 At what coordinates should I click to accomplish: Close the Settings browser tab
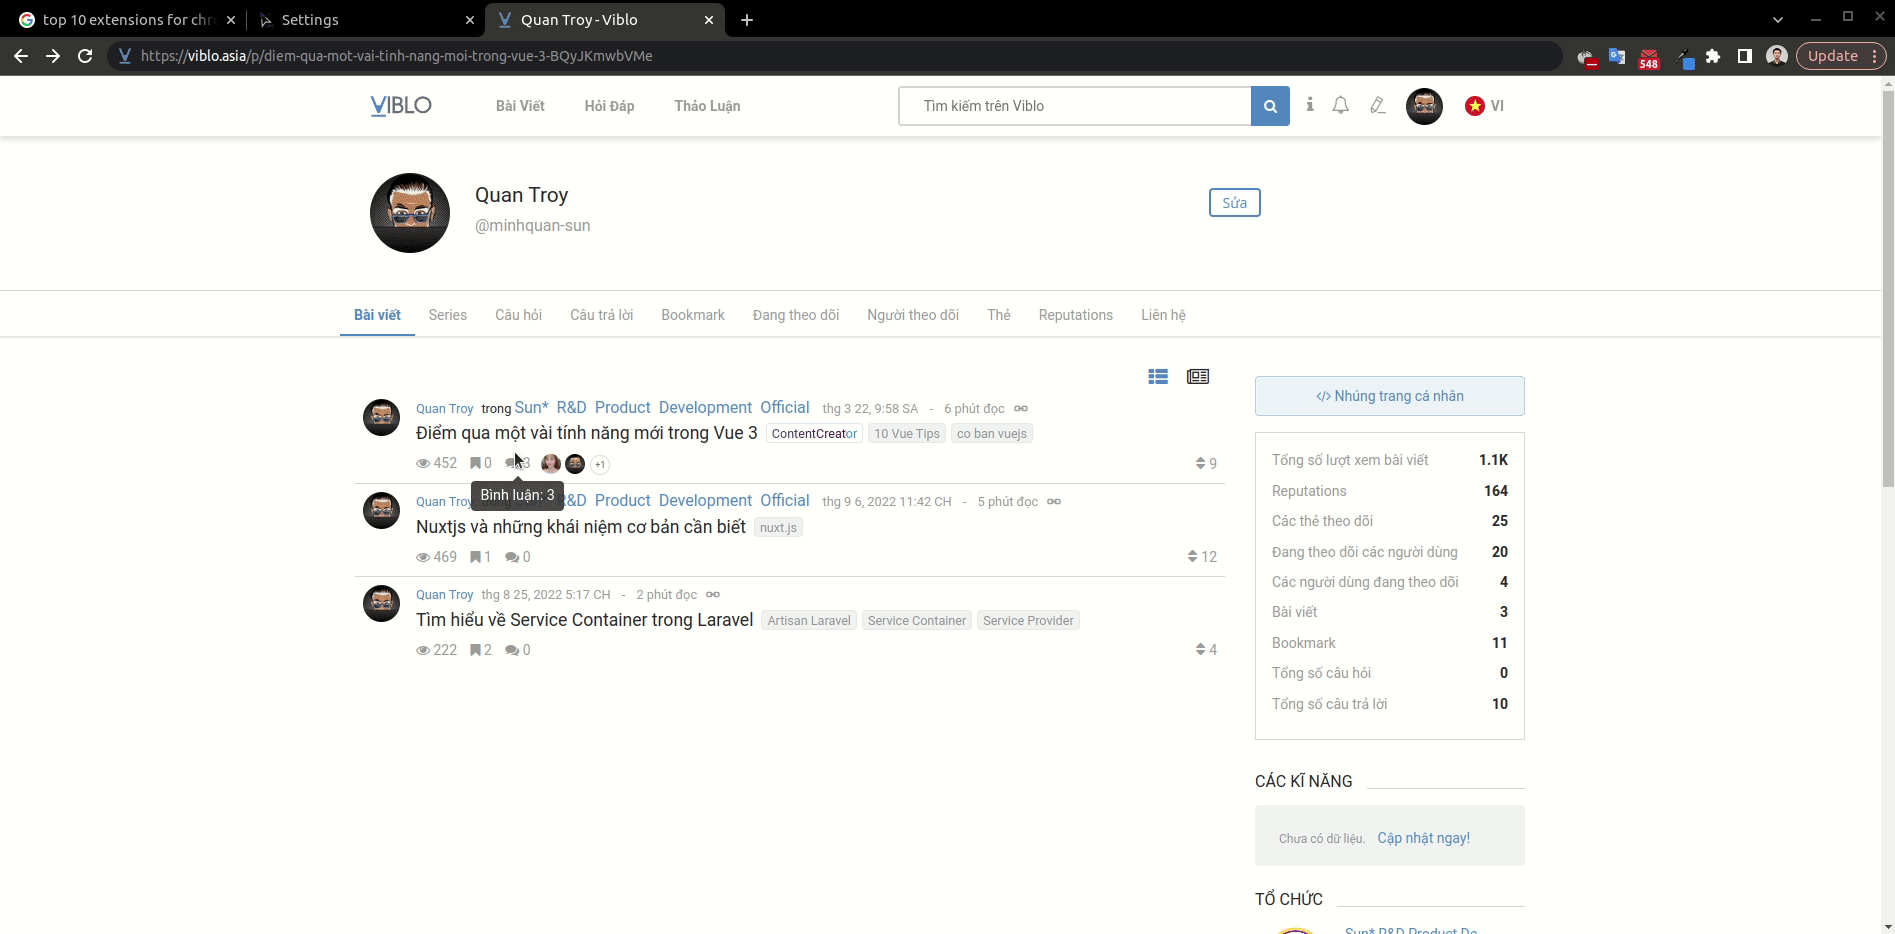tap(470, 20)
